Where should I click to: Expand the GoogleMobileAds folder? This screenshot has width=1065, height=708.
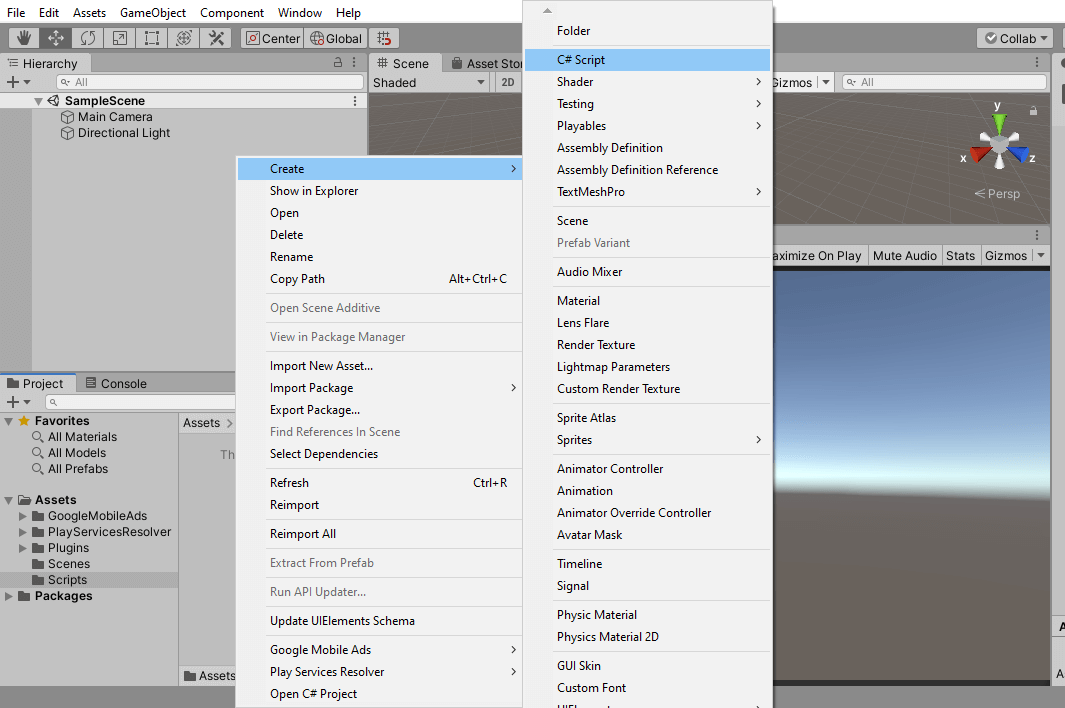click(22, 516)
